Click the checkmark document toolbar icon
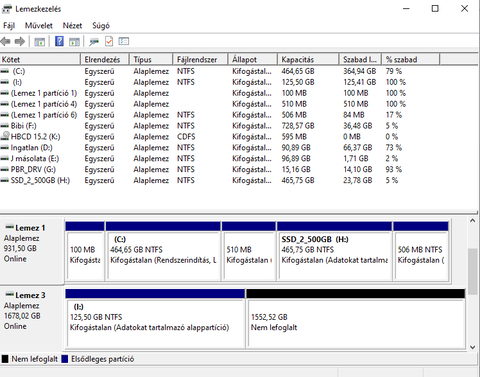The height and width of the screenshot is (377, 480). click(x=109, y=42)
